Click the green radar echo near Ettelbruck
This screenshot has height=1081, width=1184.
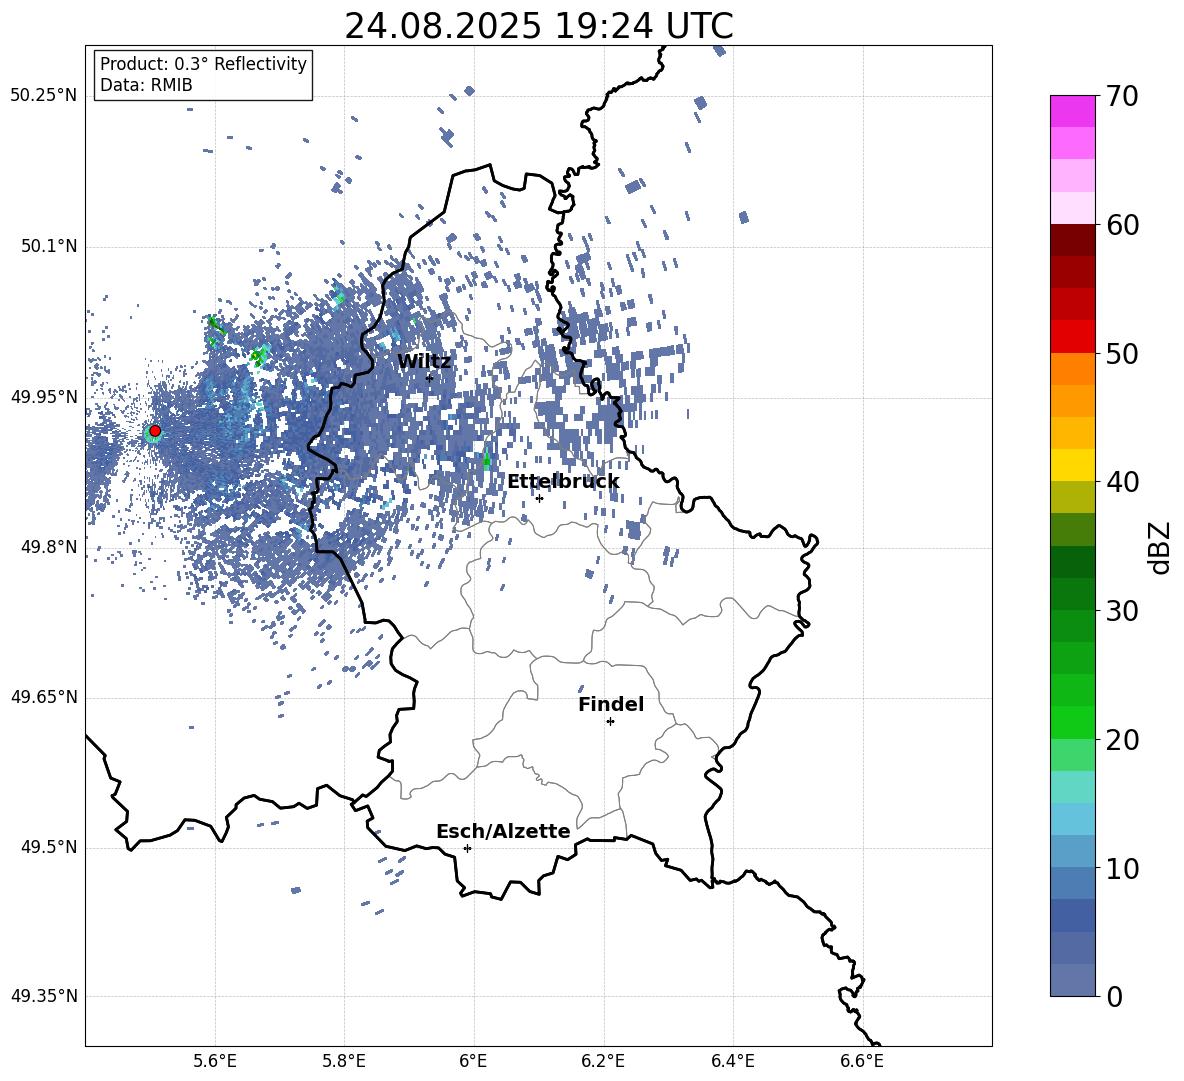point(486,458)
